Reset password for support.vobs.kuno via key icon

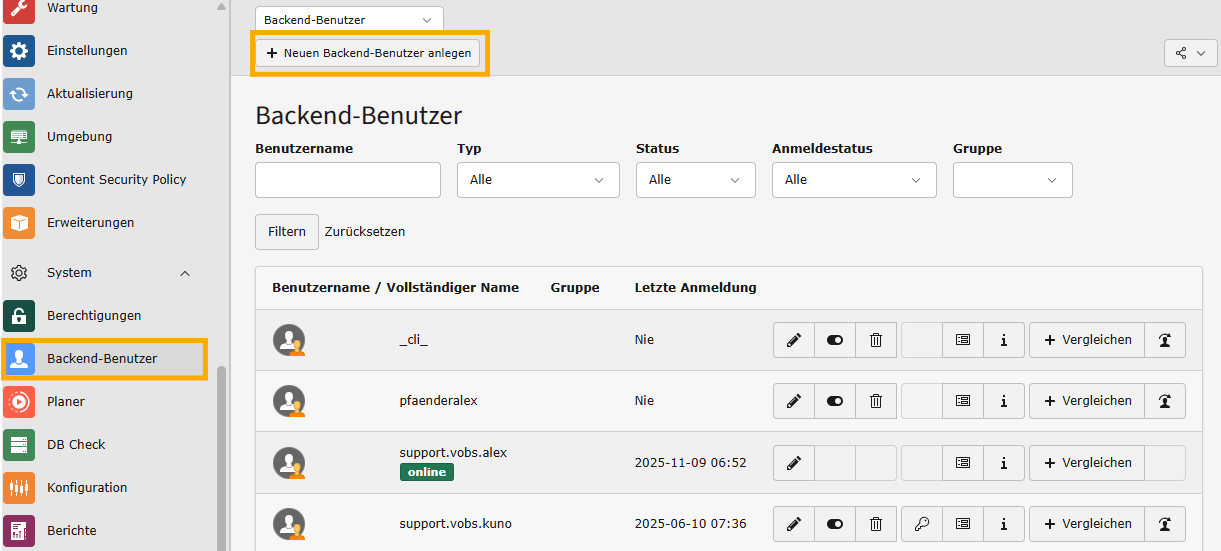pos(922,524)
